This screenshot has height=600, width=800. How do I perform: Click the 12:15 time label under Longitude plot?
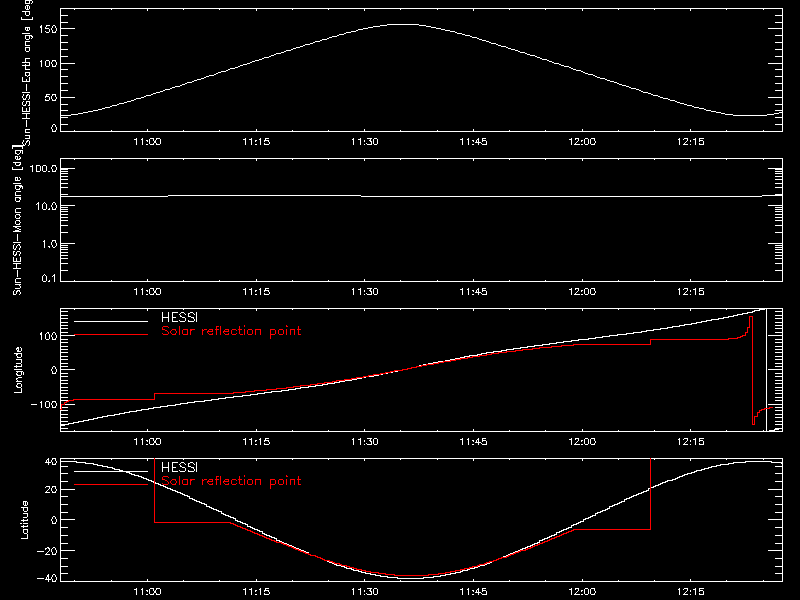pyautogui.click(x=691, y=442)
